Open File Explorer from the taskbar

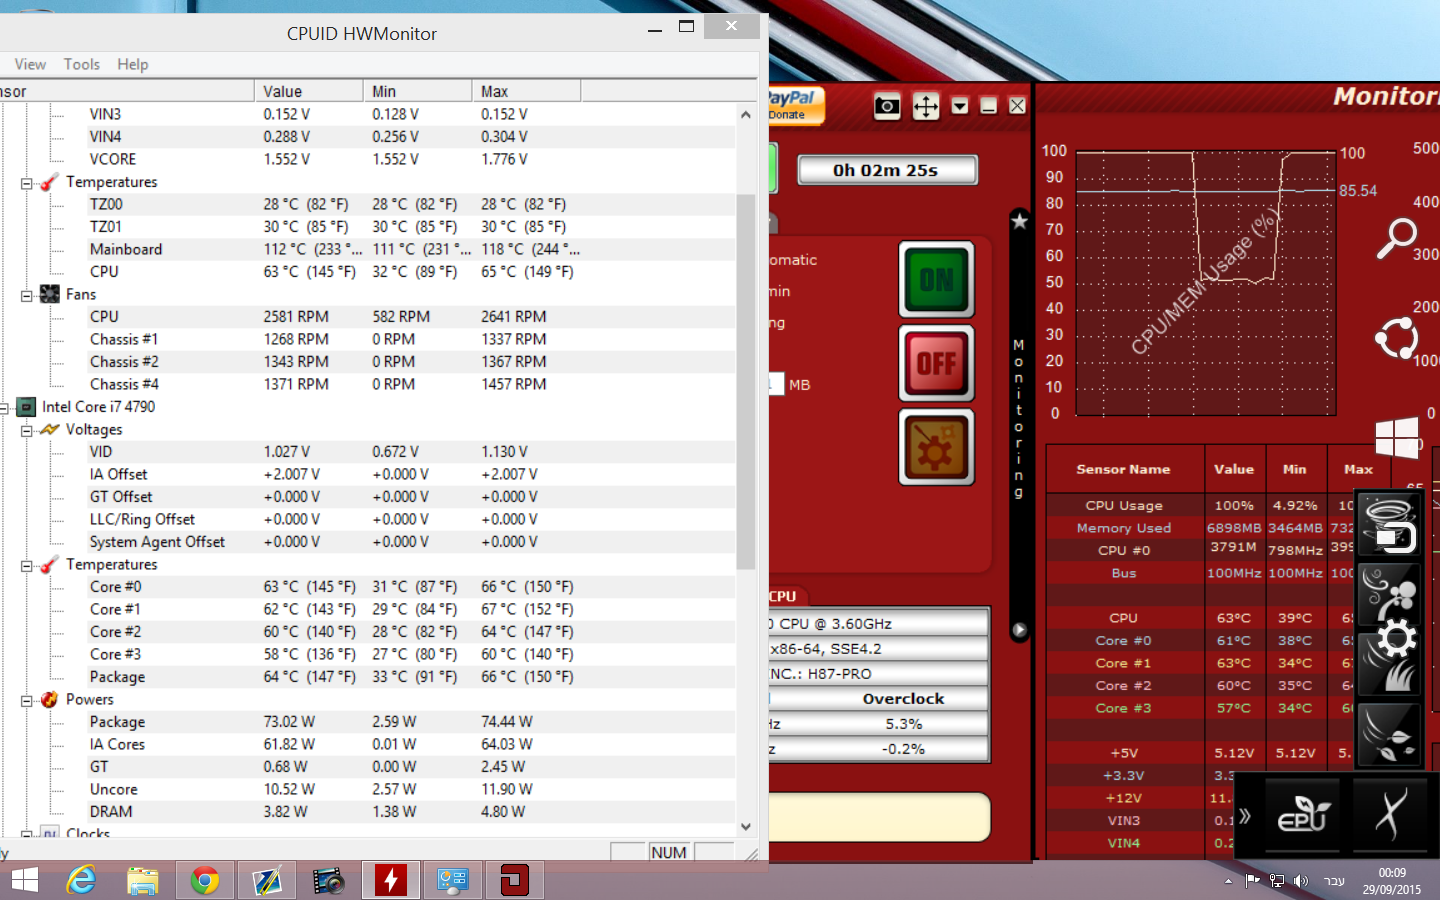(143, 880)
